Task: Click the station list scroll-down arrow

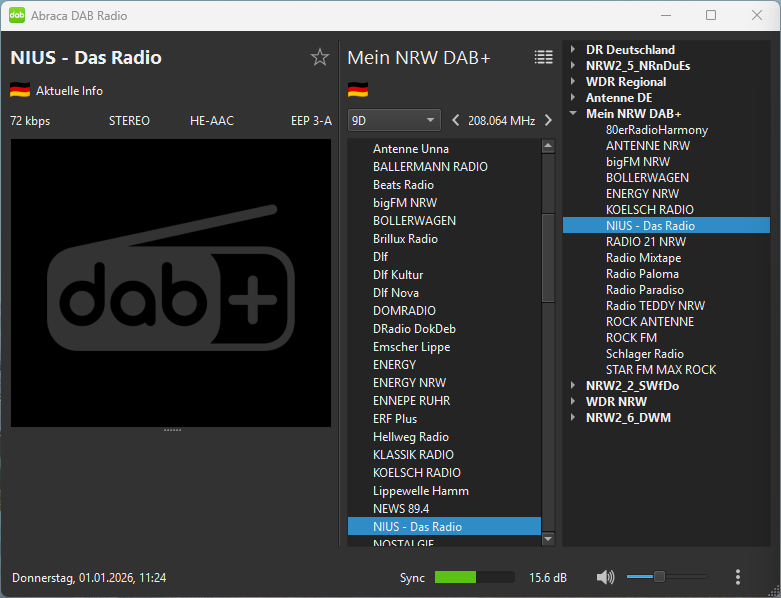Action: point(547,539)
